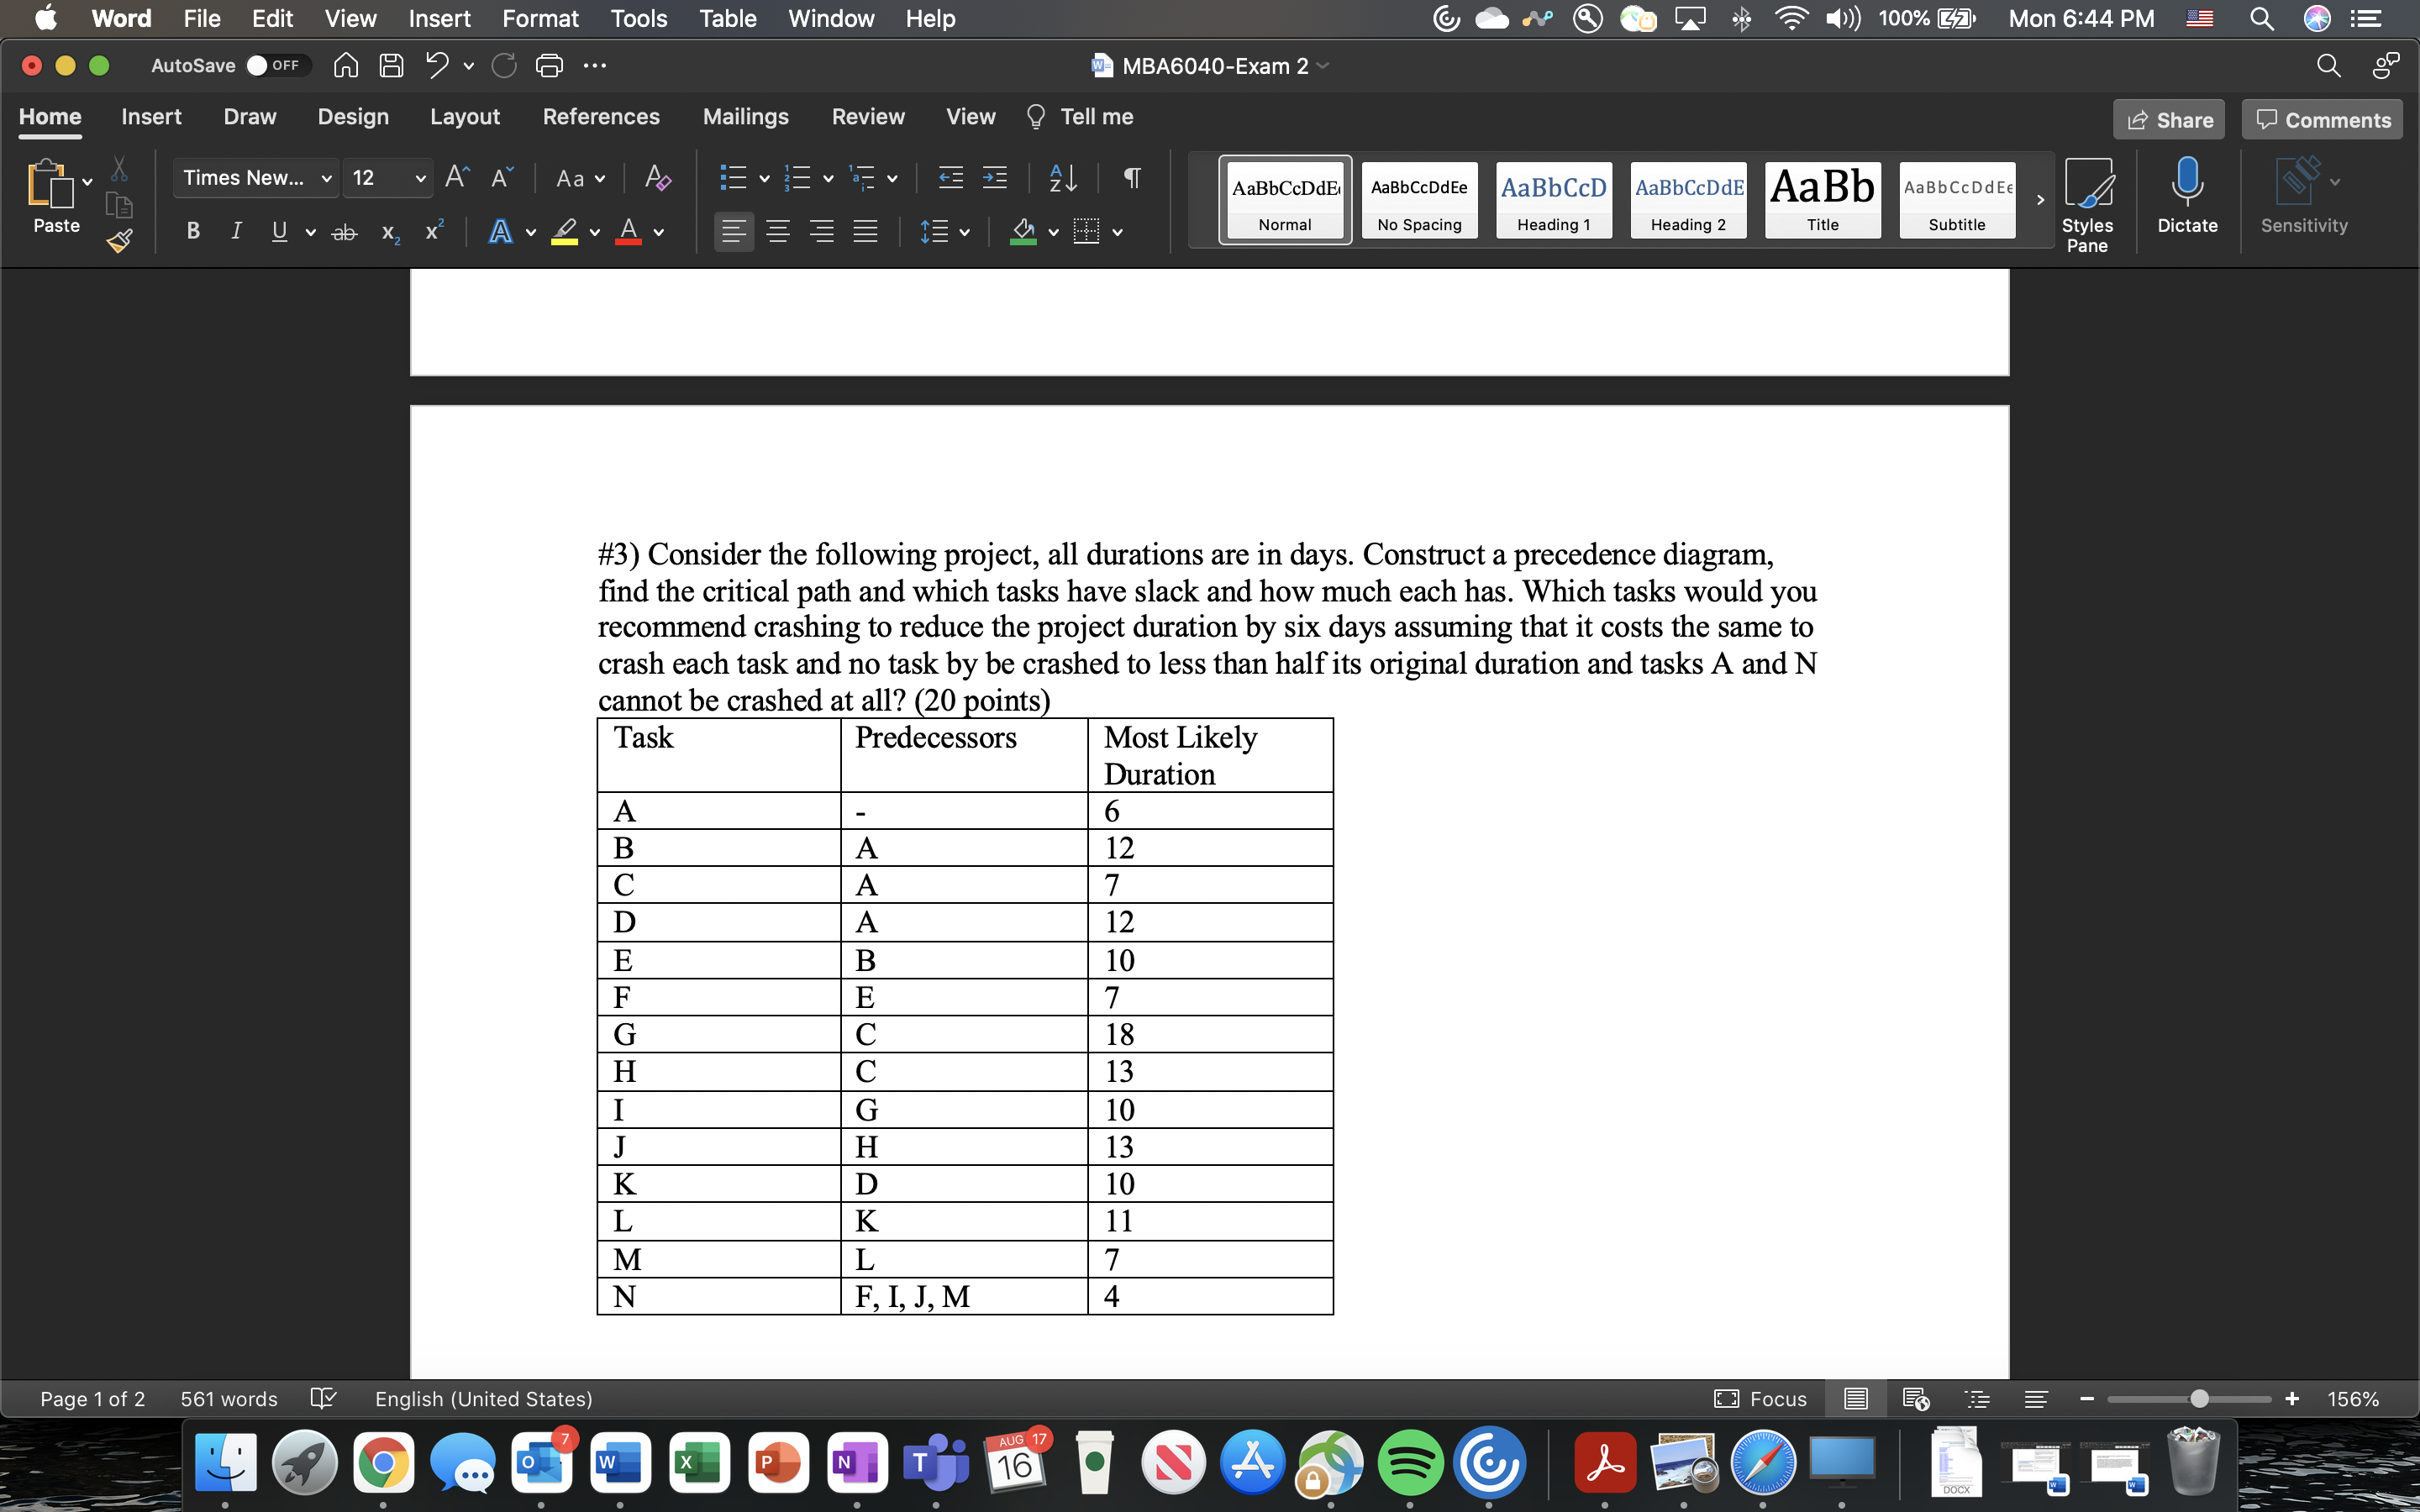The image size is (2420, 1512).
Task: Open the font color dropdown
Action: click(658, 232)
